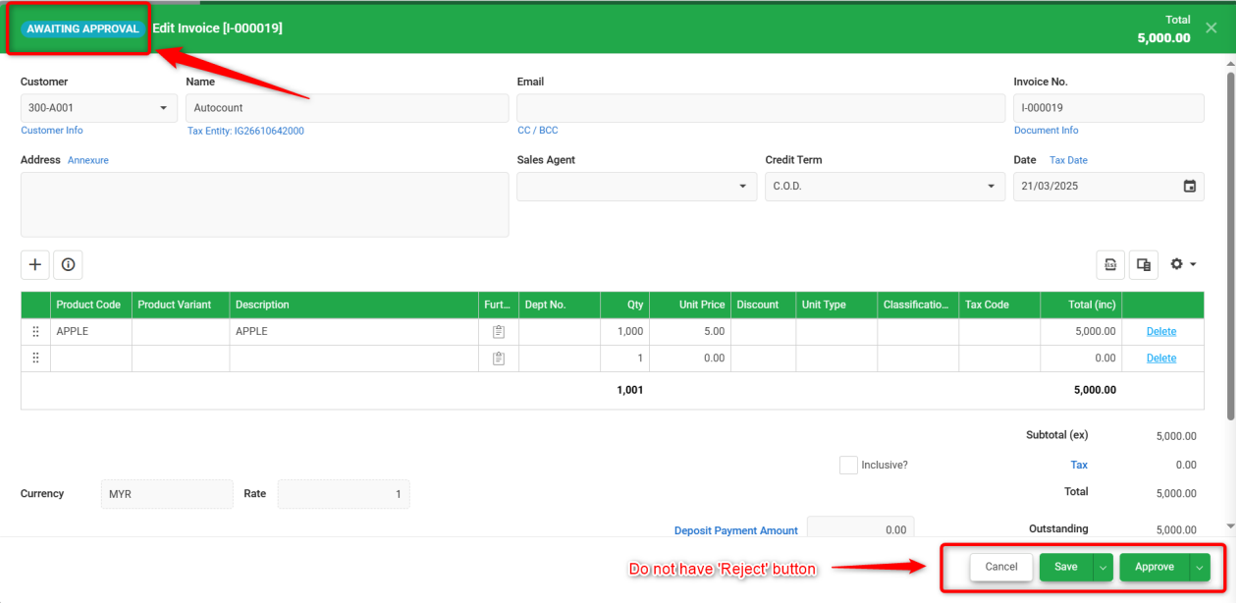Click the Save button
Screen dimensions: 1236x603
click(x=1066, y=567)
